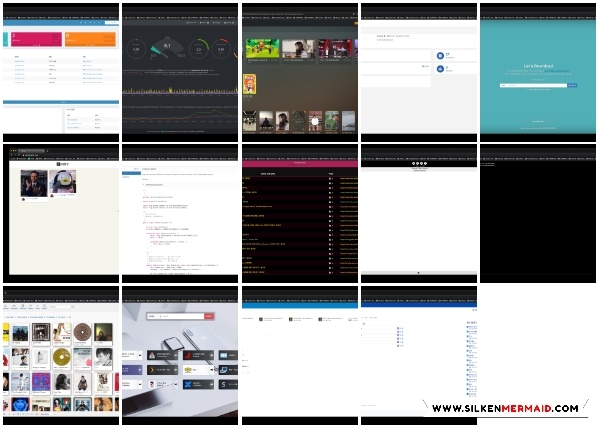This screenshot has width=600, height=428.
Task: Click the magenta header bar above the dark file list
Action: (300, 163)
